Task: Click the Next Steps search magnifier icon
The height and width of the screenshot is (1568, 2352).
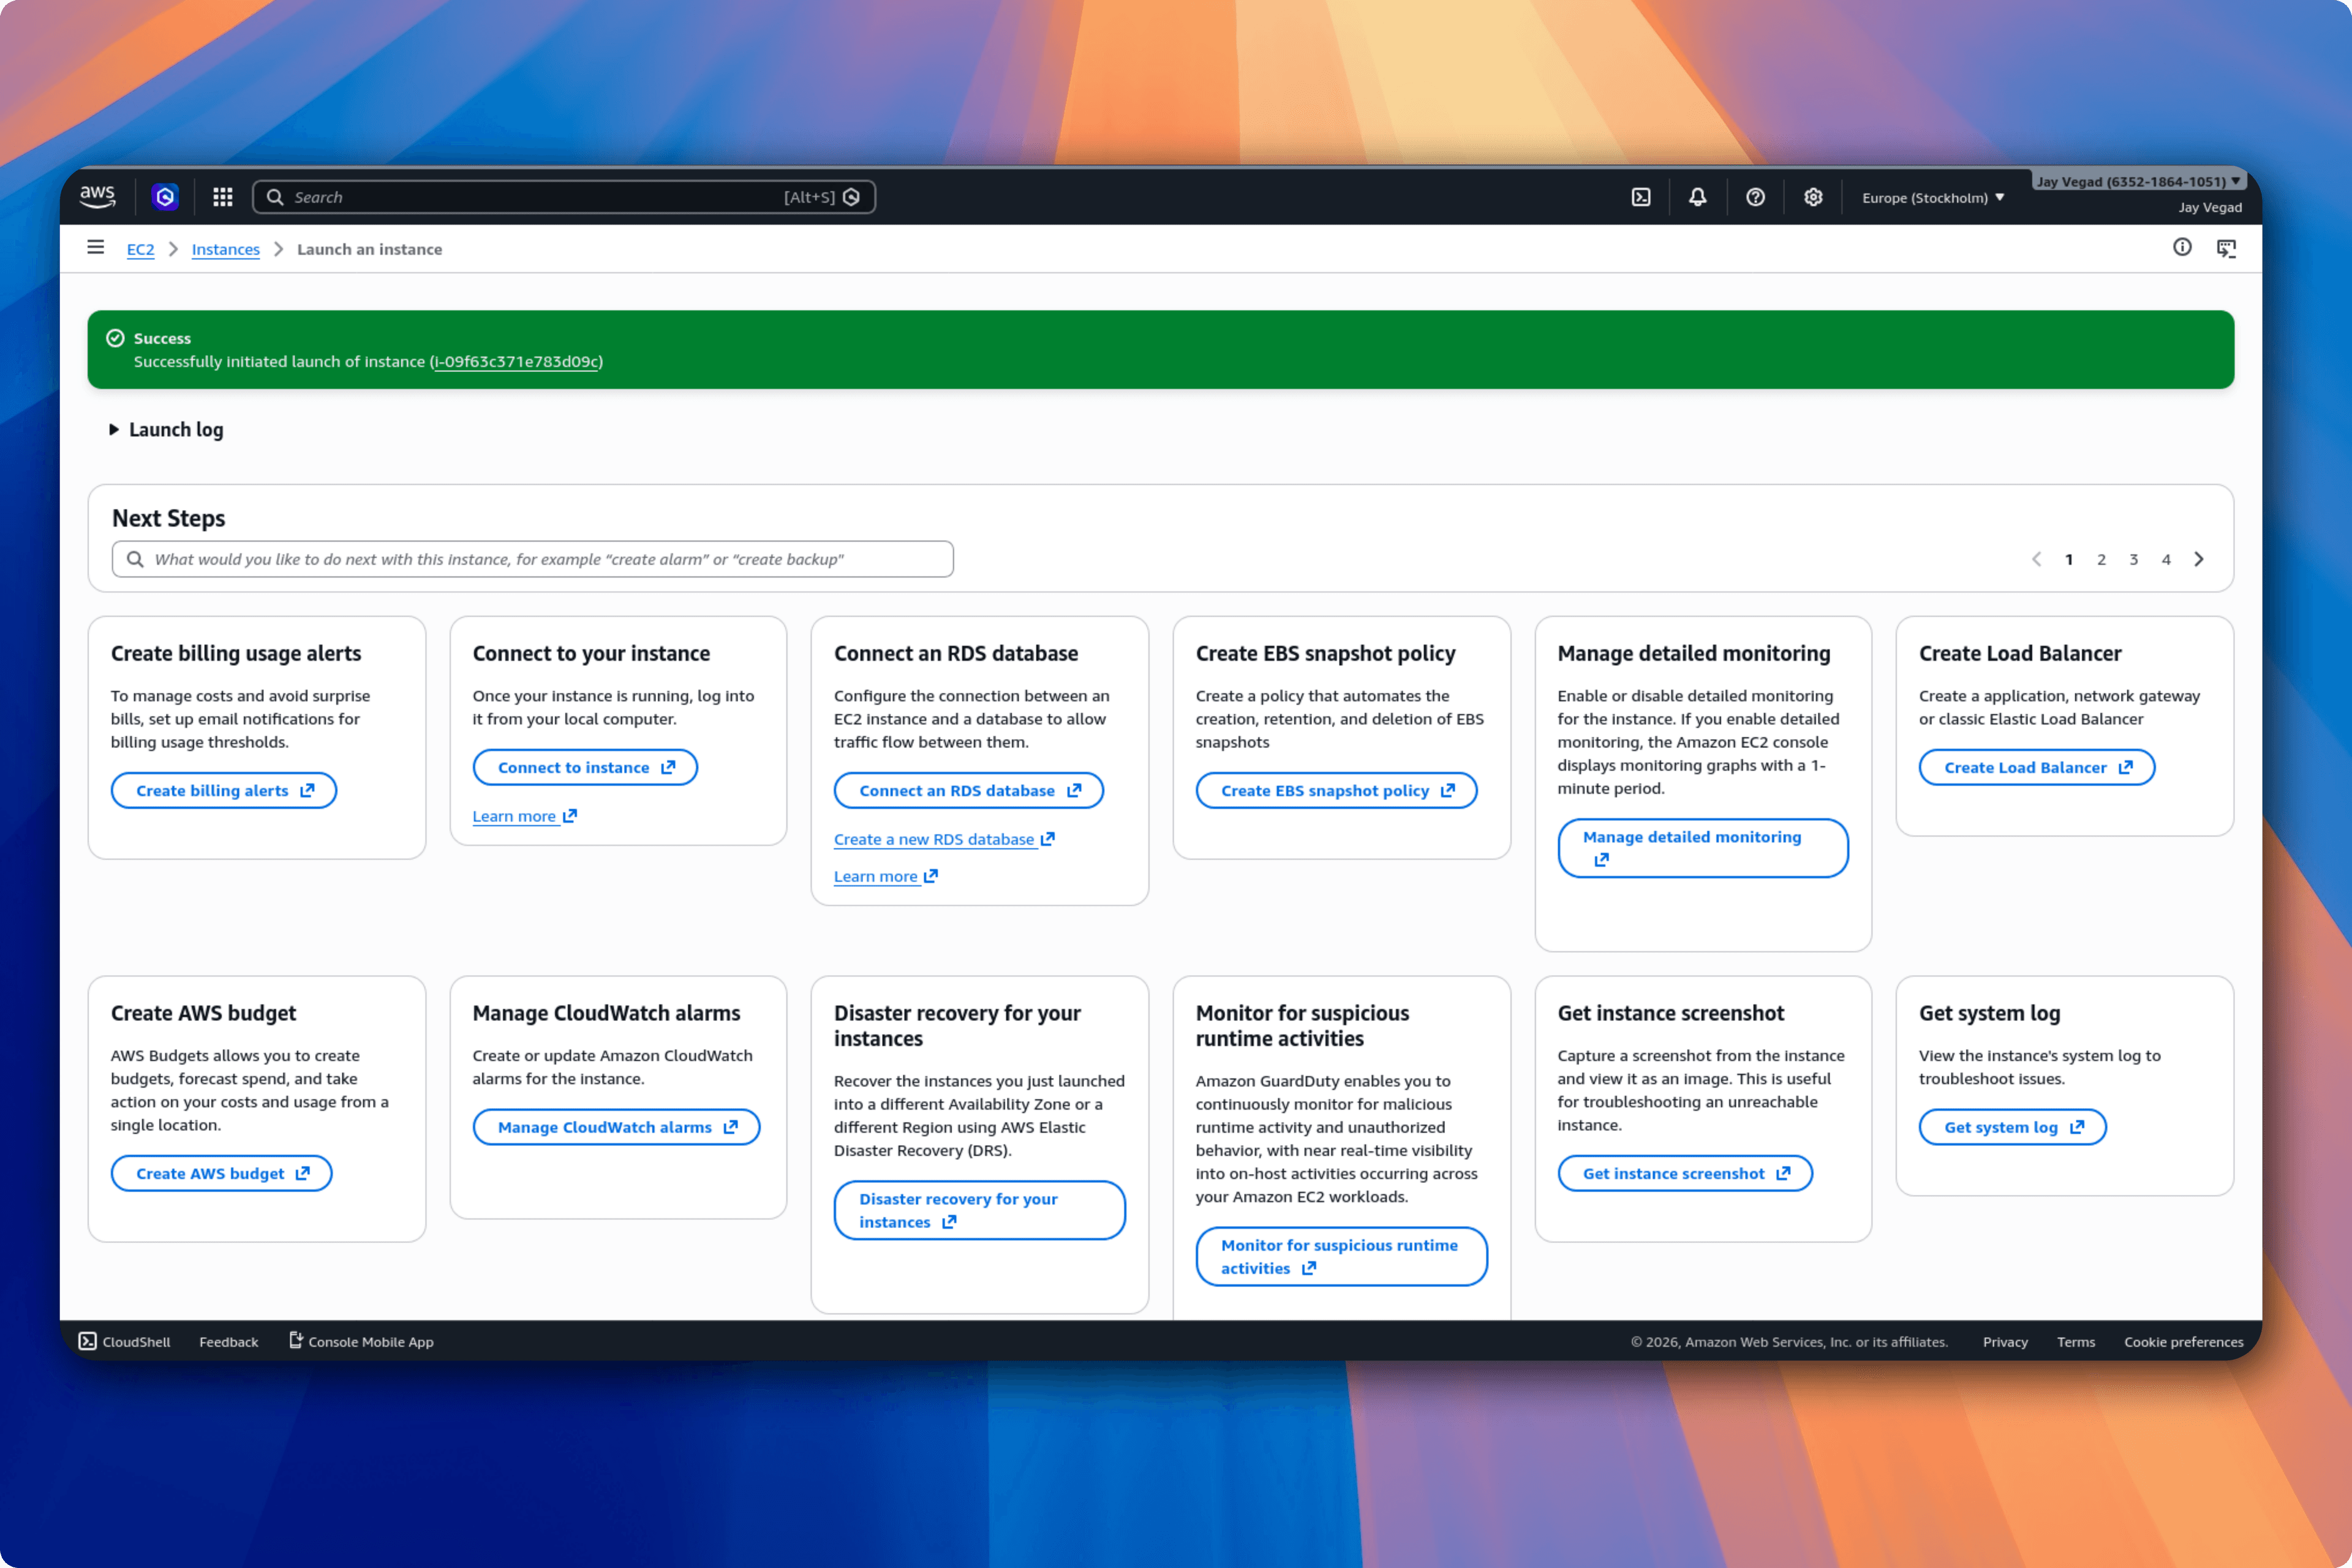Action: tap(135, 559)
